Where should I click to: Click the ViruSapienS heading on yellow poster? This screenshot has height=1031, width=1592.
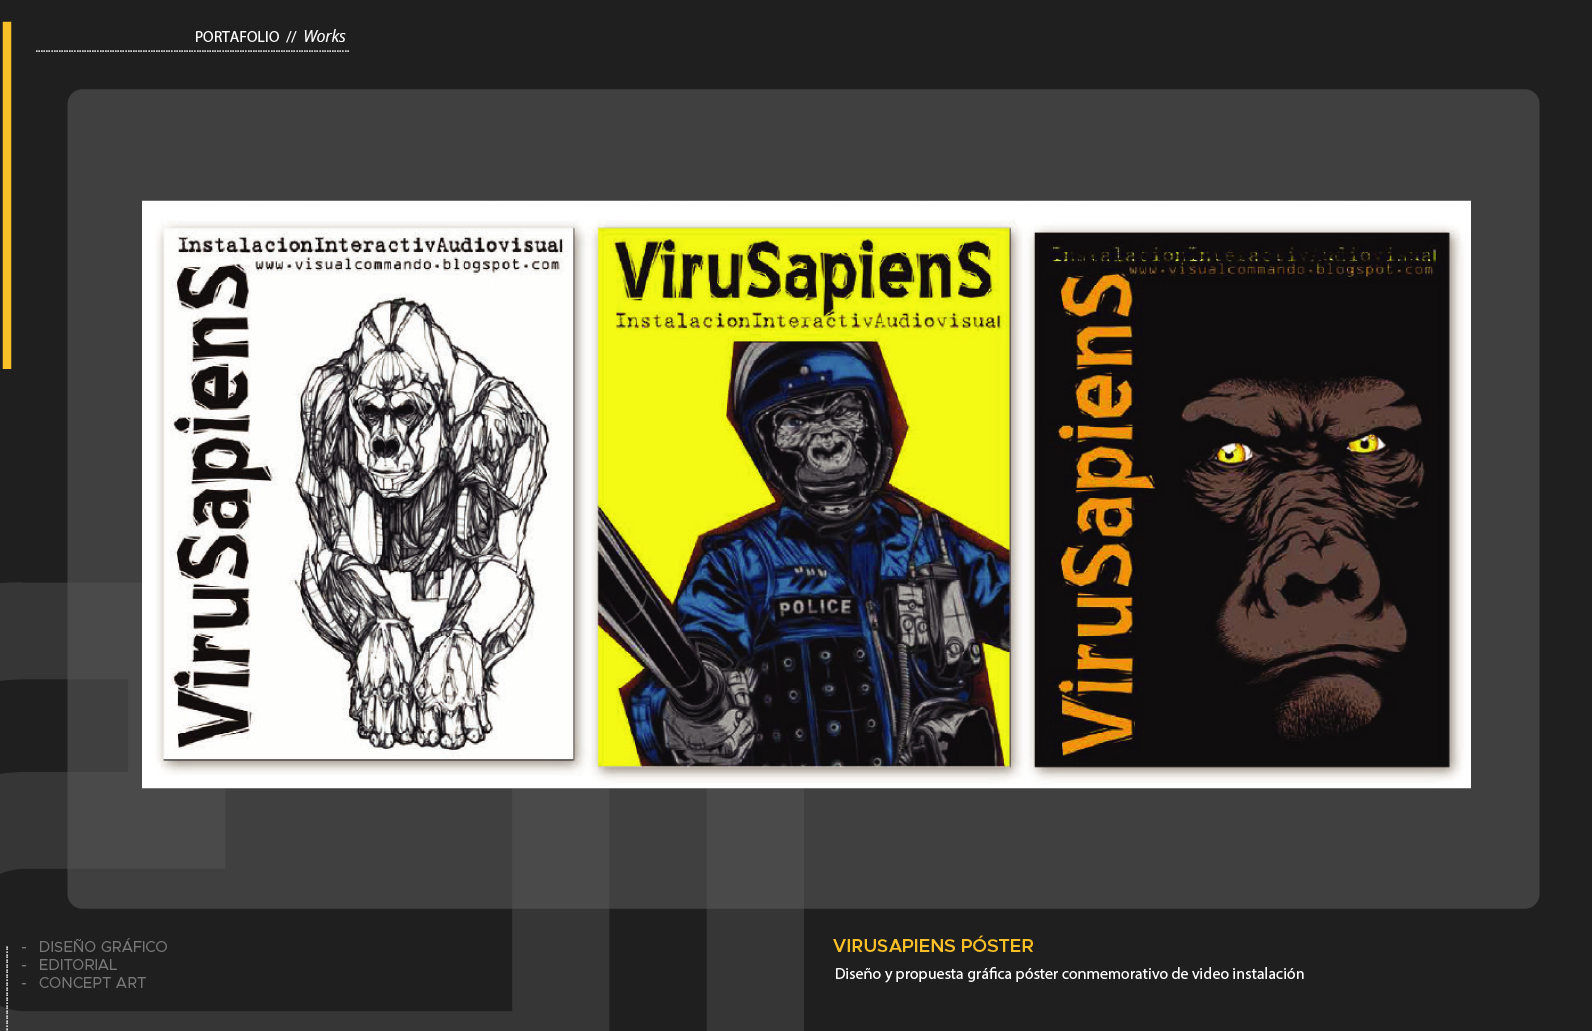click(x=804, y=271)
